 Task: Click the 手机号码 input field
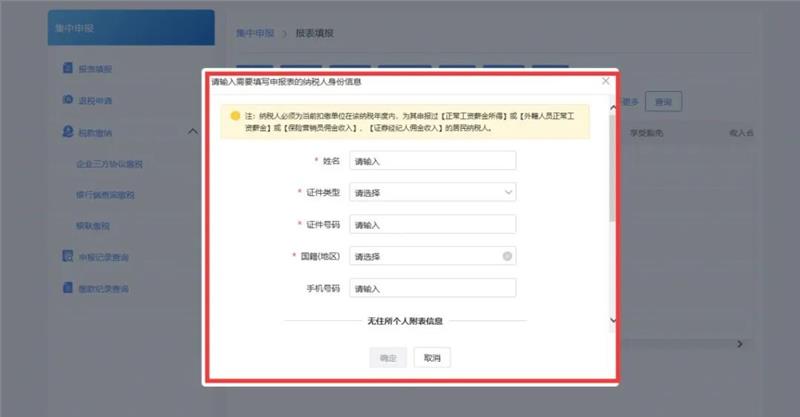pos(432,289)
